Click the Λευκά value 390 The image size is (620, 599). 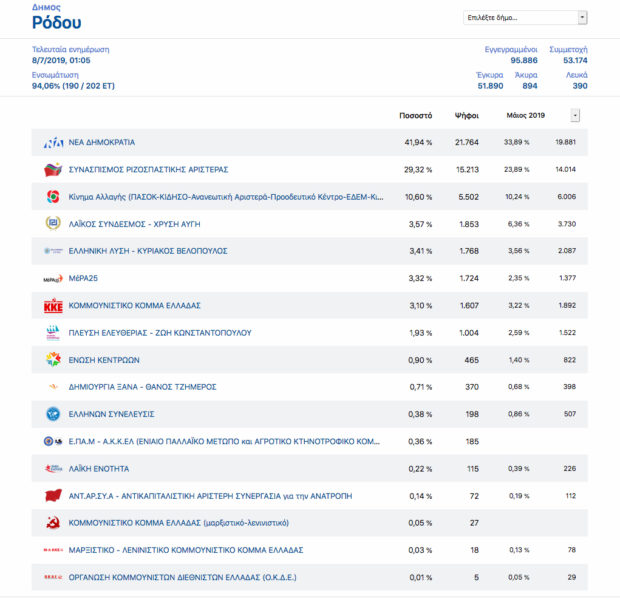click(580, 86)
